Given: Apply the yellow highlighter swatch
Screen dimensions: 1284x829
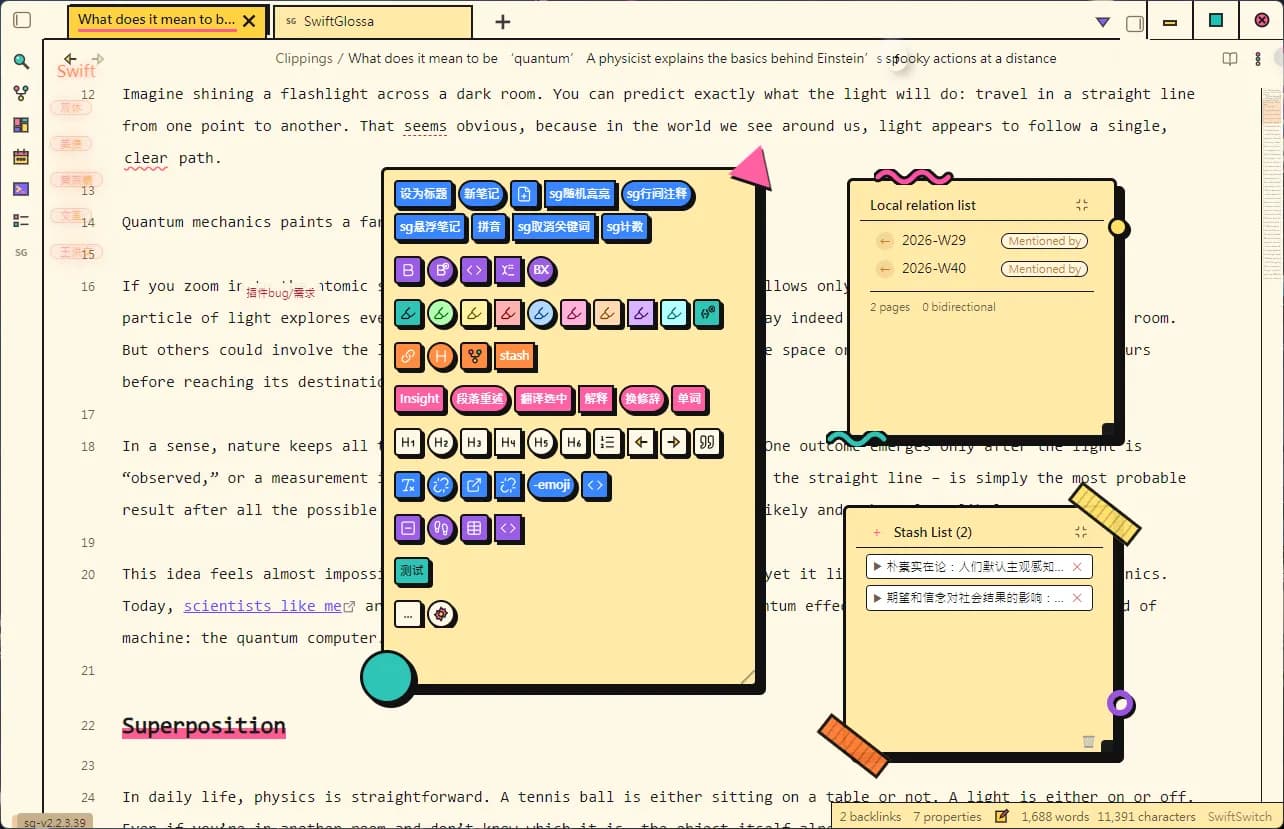Looking at the screenshot, I should point(474,314).
